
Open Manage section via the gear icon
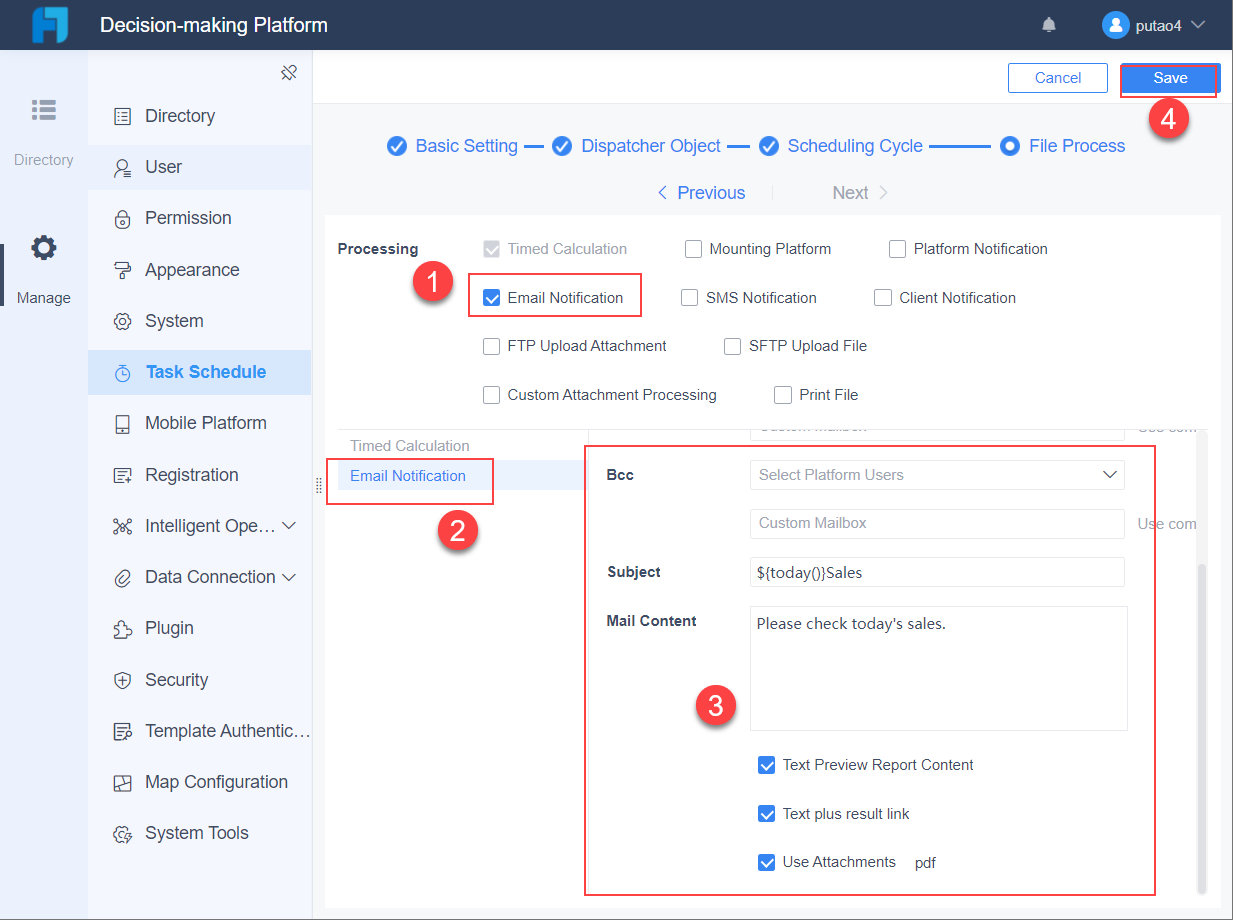click(43, 247)
